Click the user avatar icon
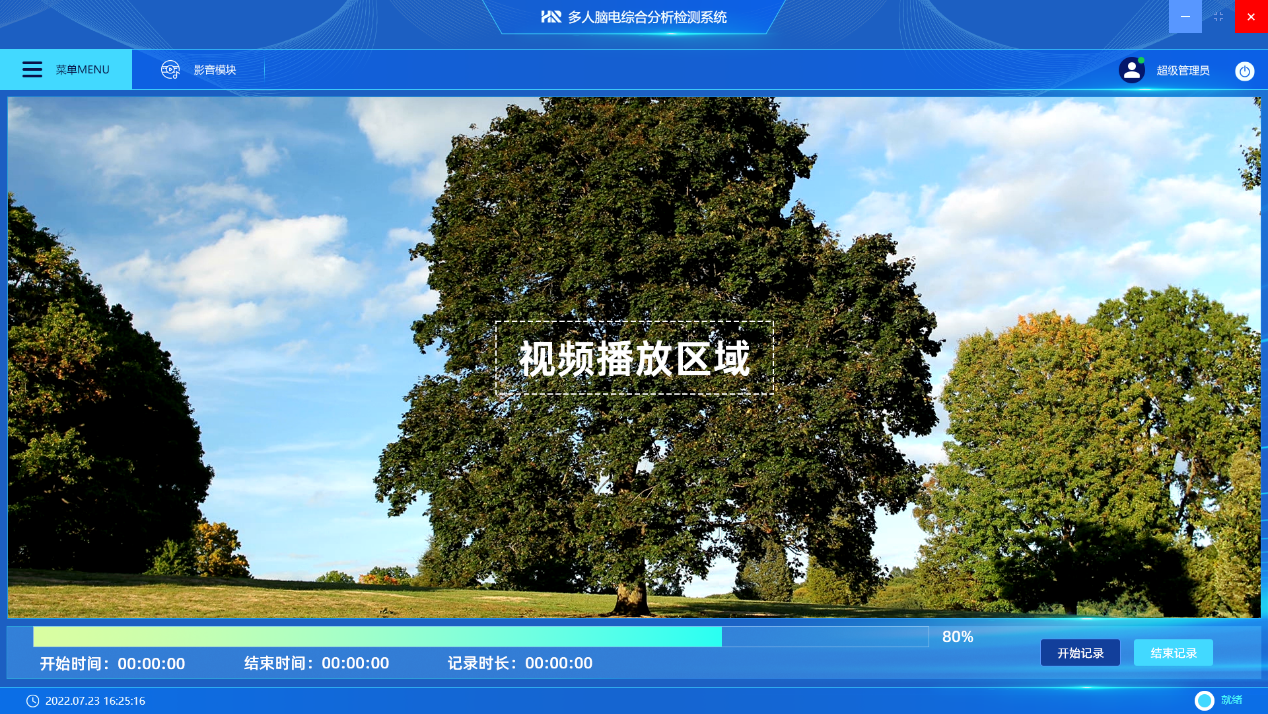1268x714 pixels. click(1132, 70)
